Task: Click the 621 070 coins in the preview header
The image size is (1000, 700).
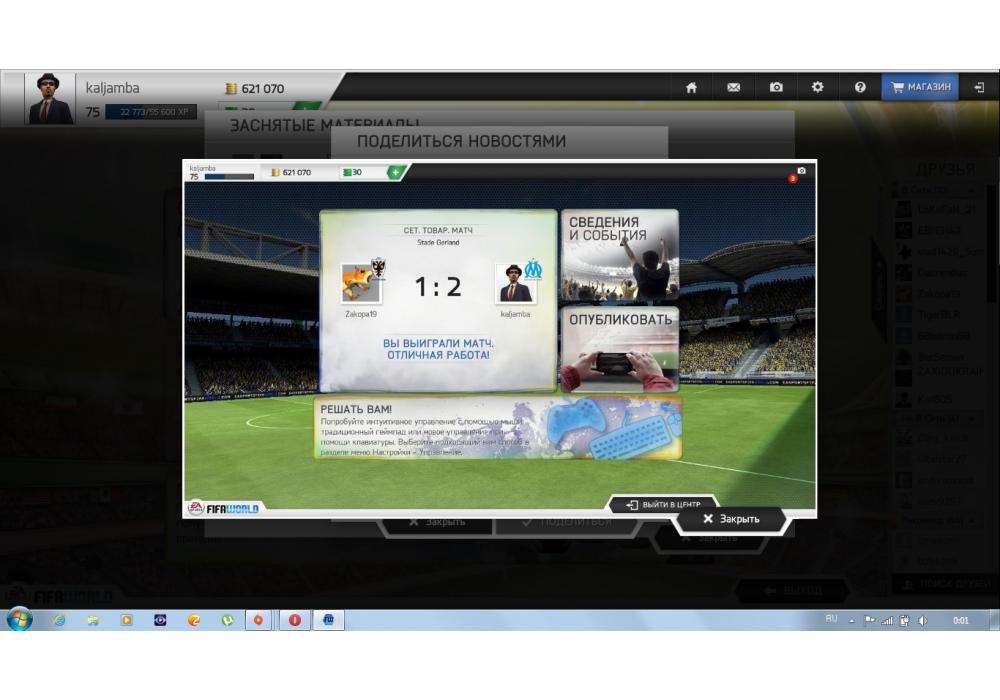Action: point(291,172)
